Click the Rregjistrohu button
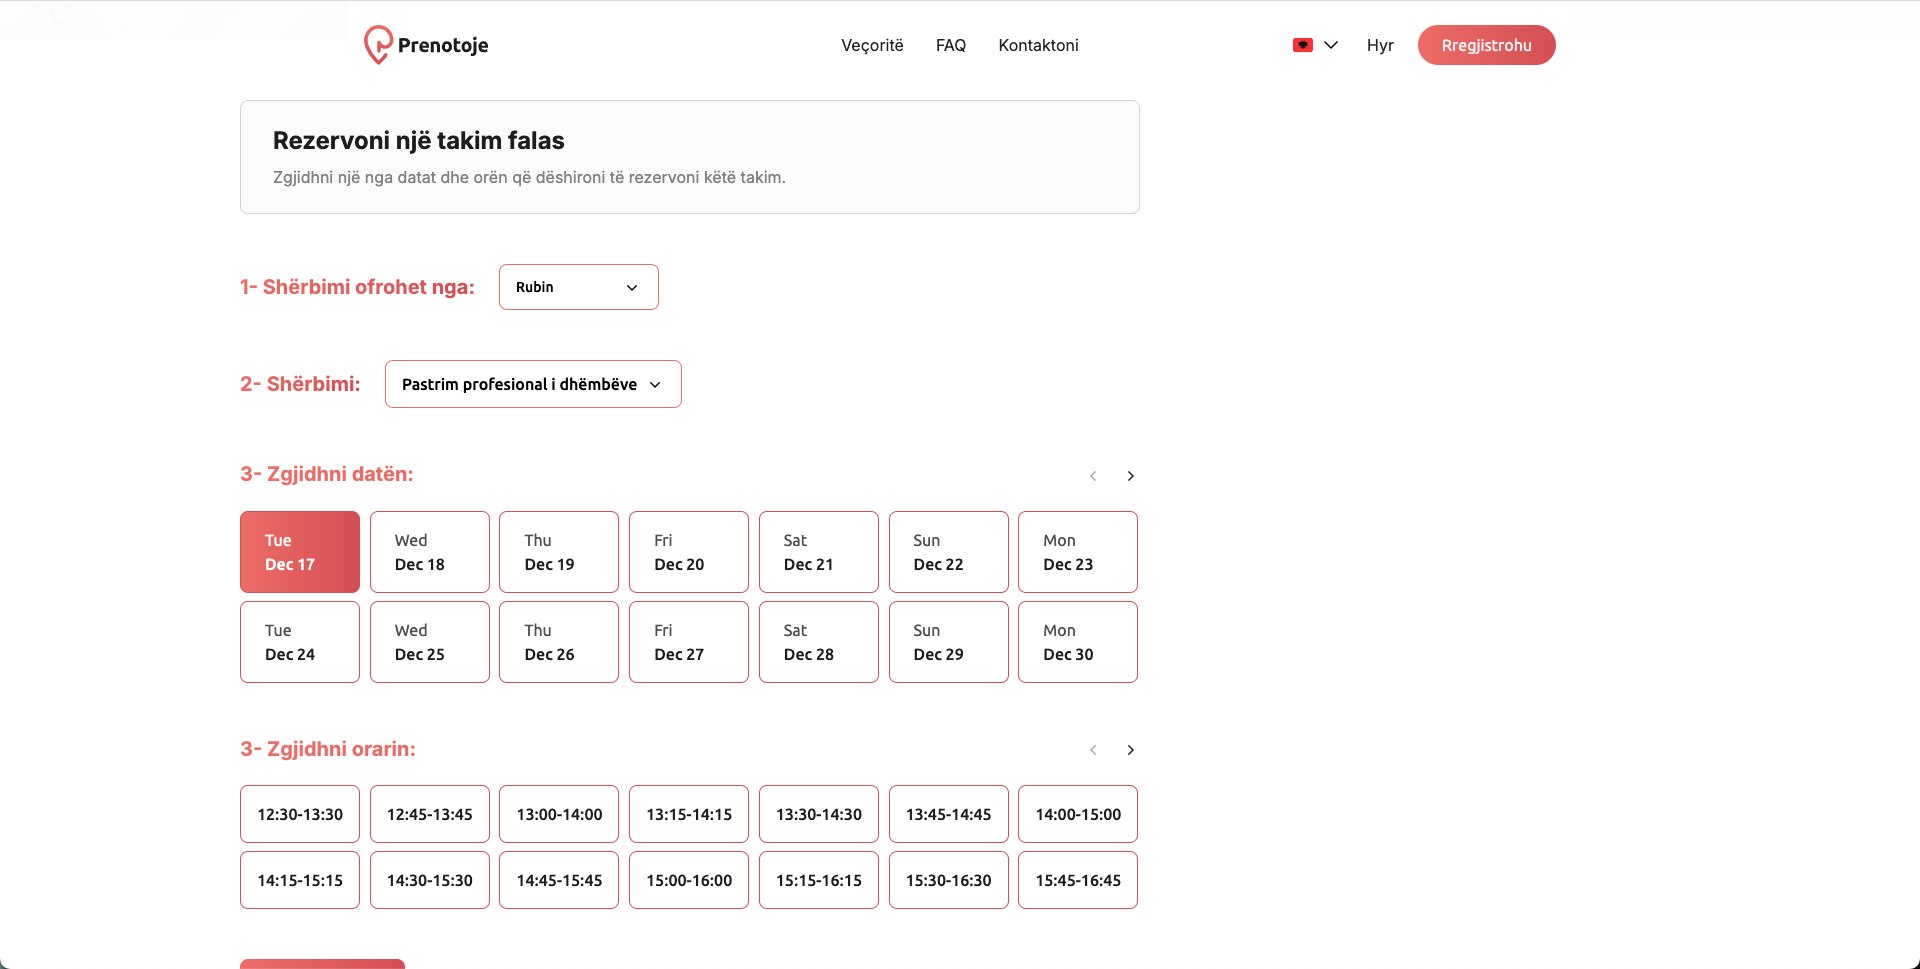This screenshot has width=1920, height=969. (x=1486, y=45)
